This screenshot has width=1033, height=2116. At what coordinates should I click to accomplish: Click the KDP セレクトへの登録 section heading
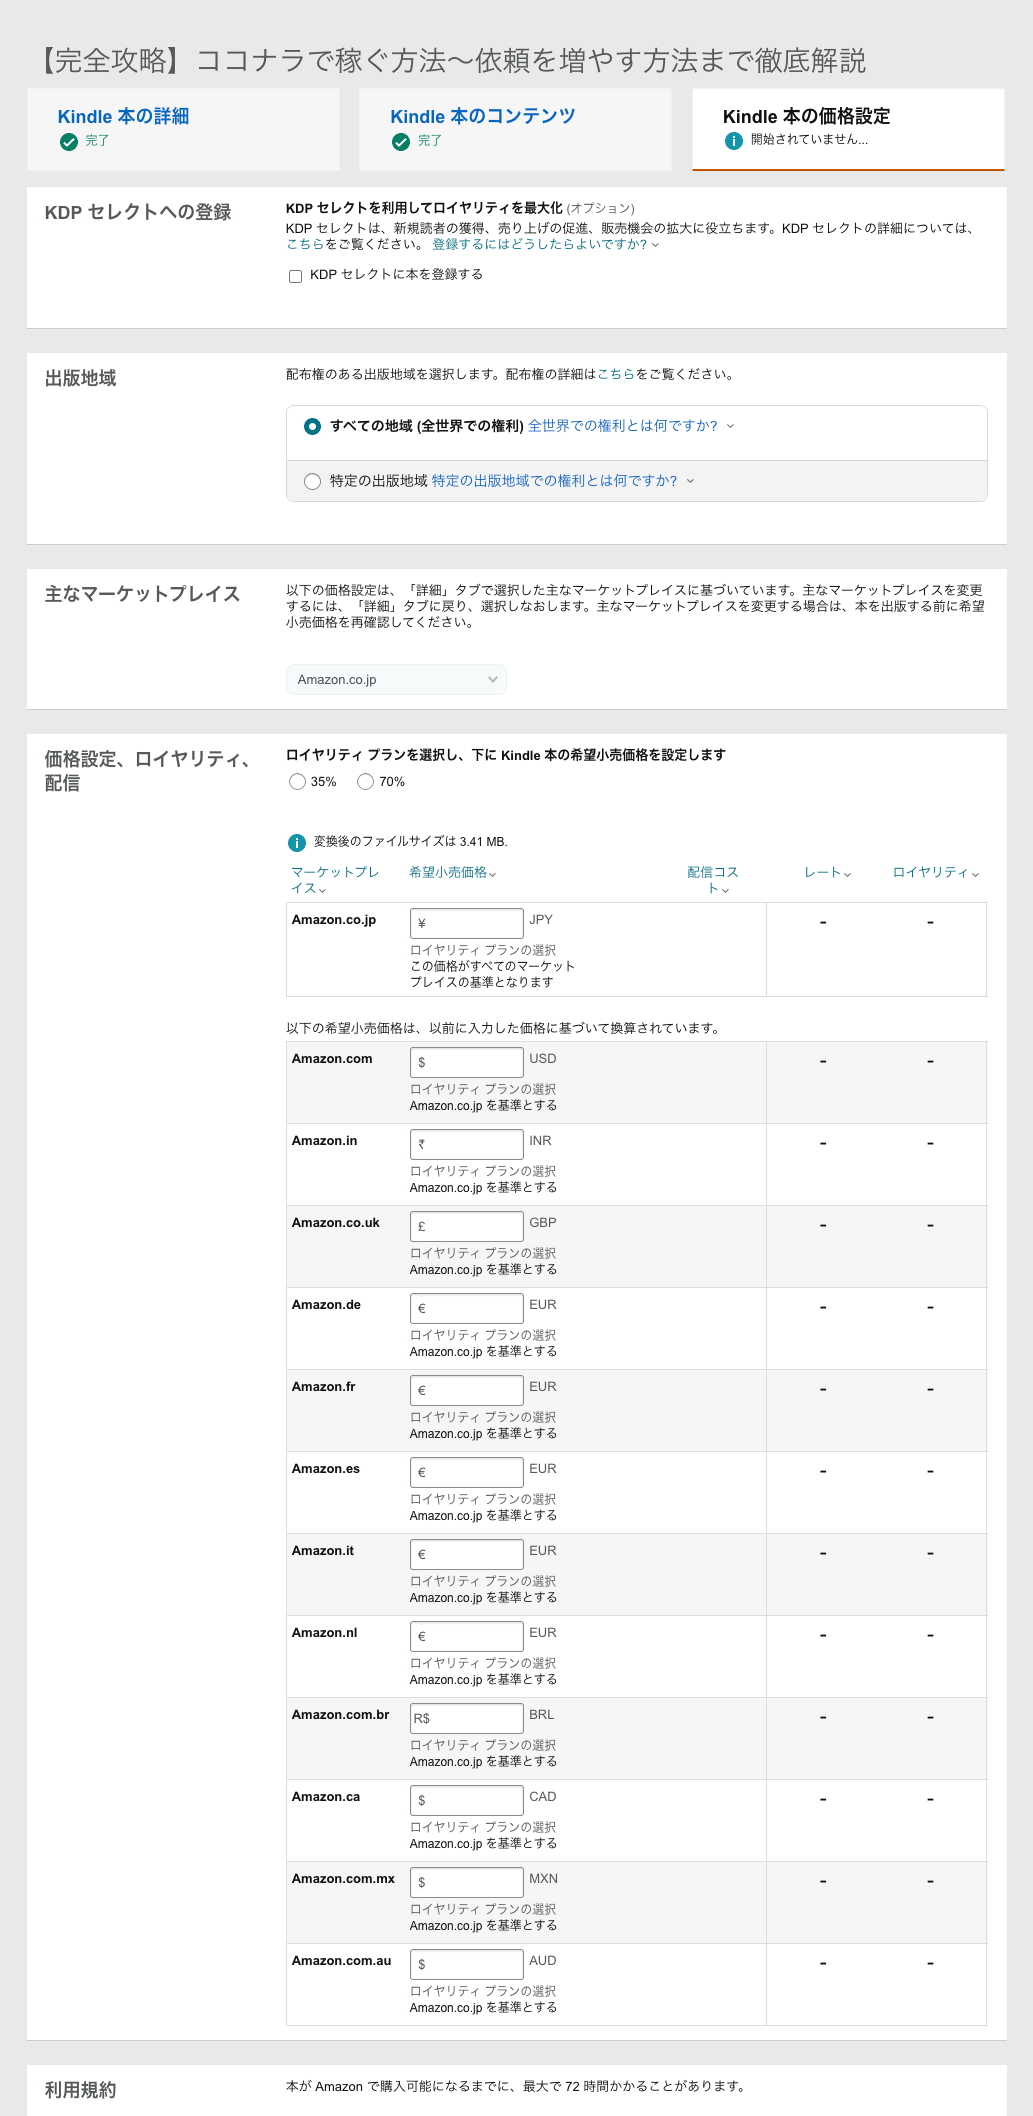coord(138,213)
